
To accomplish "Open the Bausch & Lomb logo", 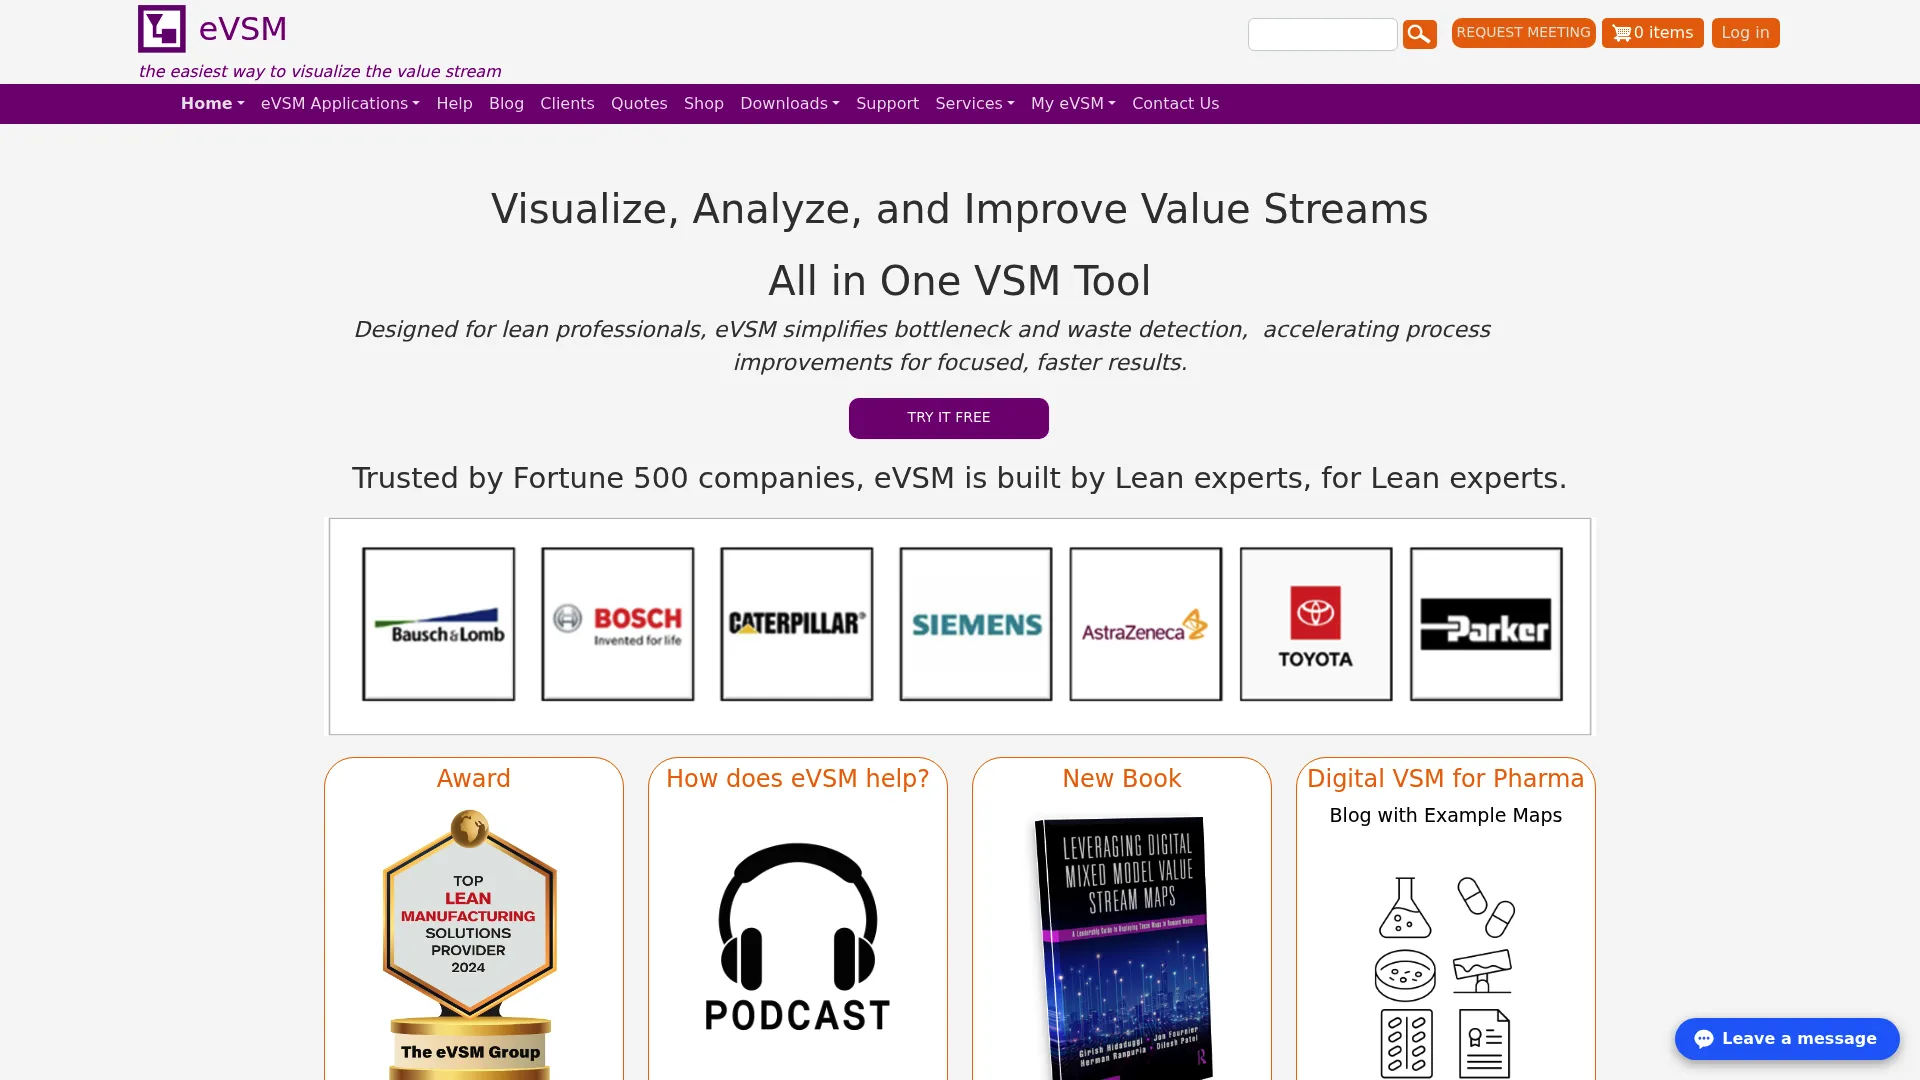I will pos(439,624).
